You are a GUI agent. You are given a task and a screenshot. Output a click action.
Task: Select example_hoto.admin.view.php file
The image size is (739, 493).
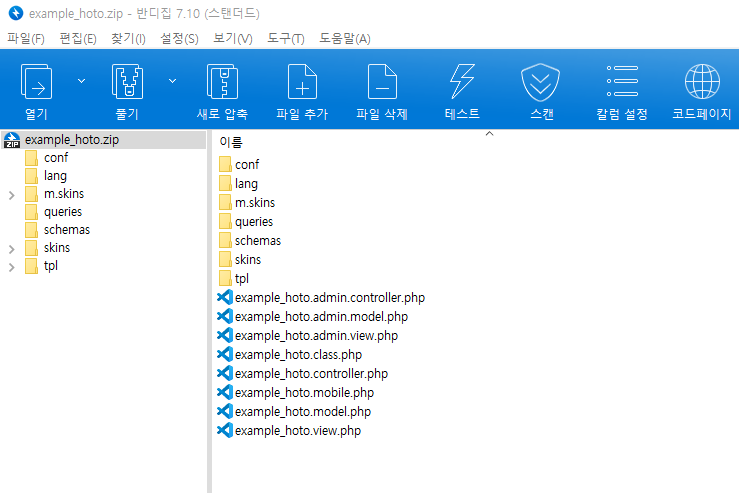point(307,336)
